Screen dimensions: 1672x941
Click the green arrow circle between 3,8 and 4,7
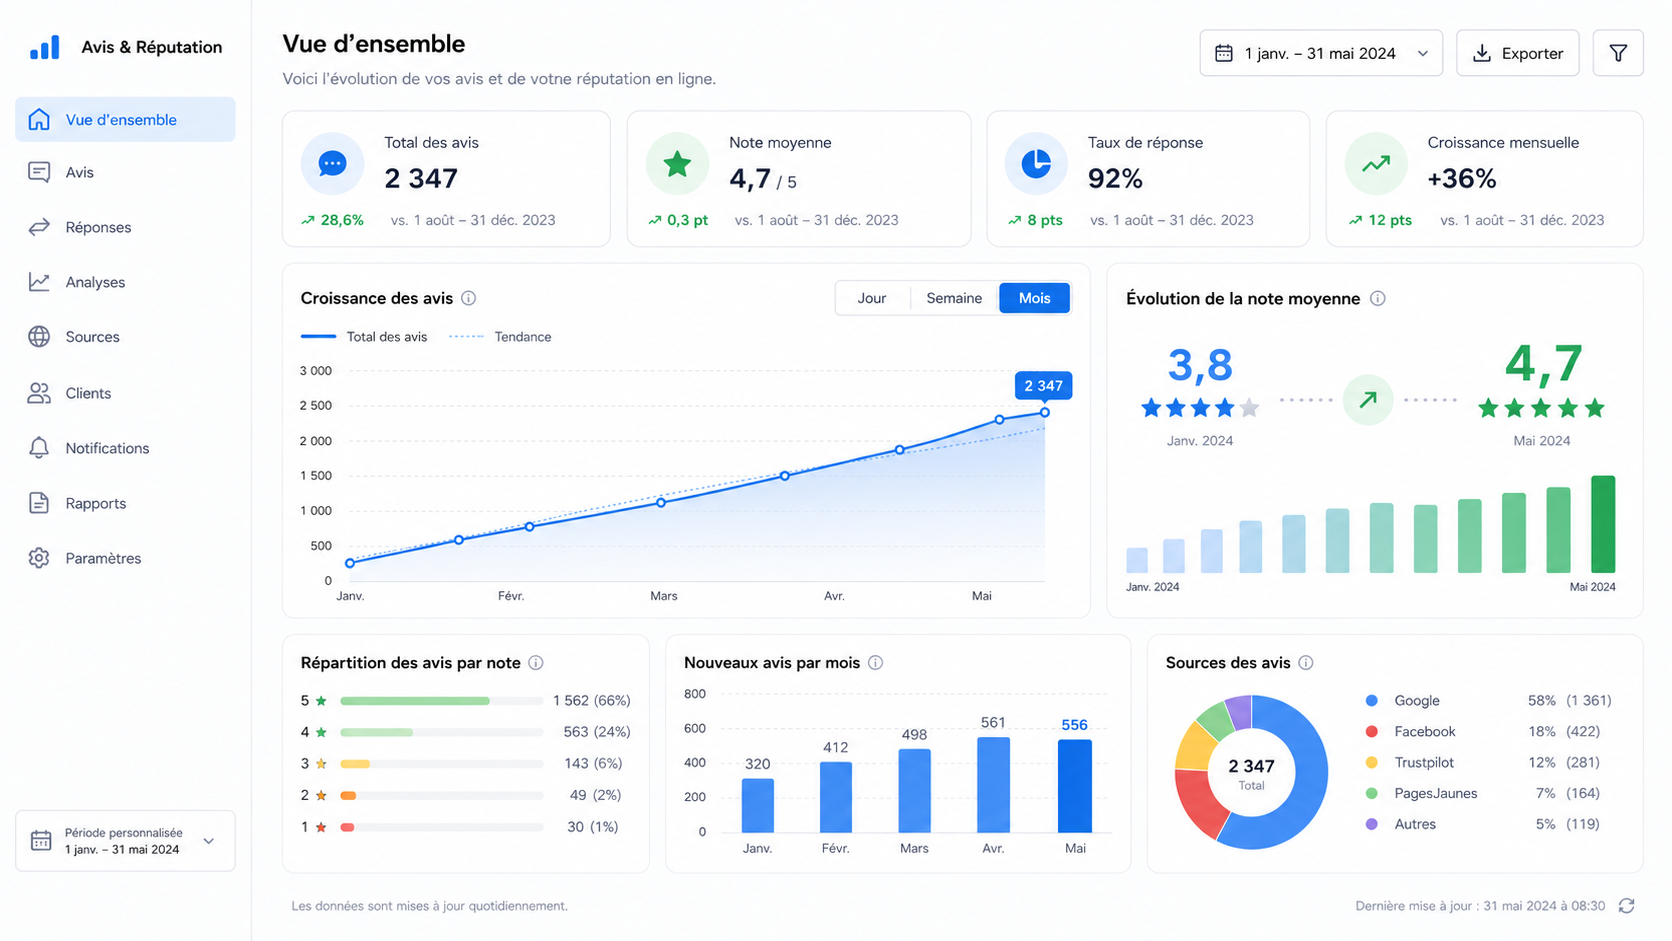click(1368, 400)
